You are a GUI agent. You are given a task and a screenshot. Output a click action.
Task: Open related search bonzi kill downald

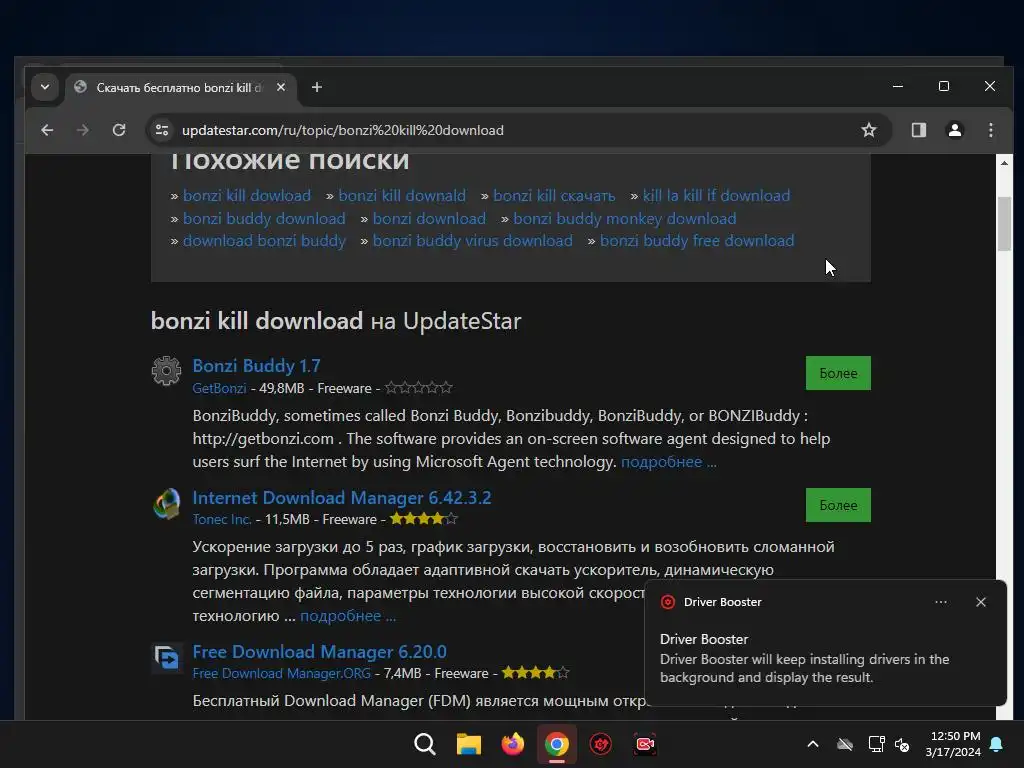[402, 195]
